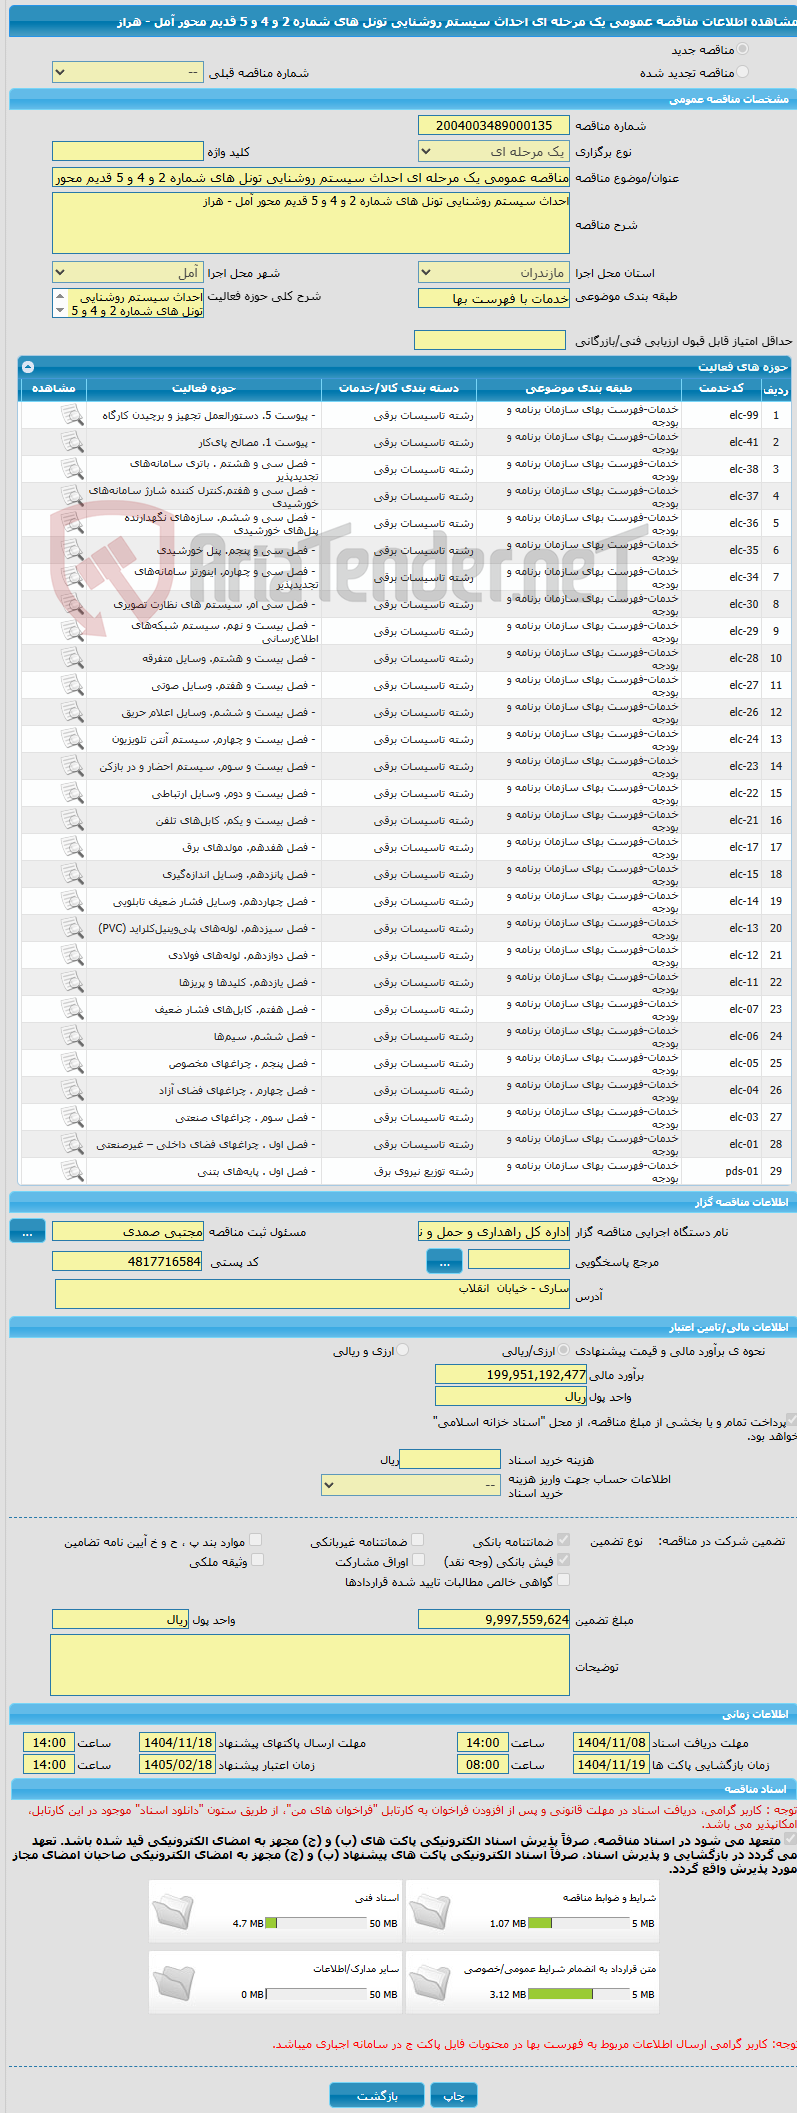The height and width of the screenshot is (2113, 797).
Task: Sort by the دسته بندی کالا/خدمات column header
Action: (x=399, y=388)
